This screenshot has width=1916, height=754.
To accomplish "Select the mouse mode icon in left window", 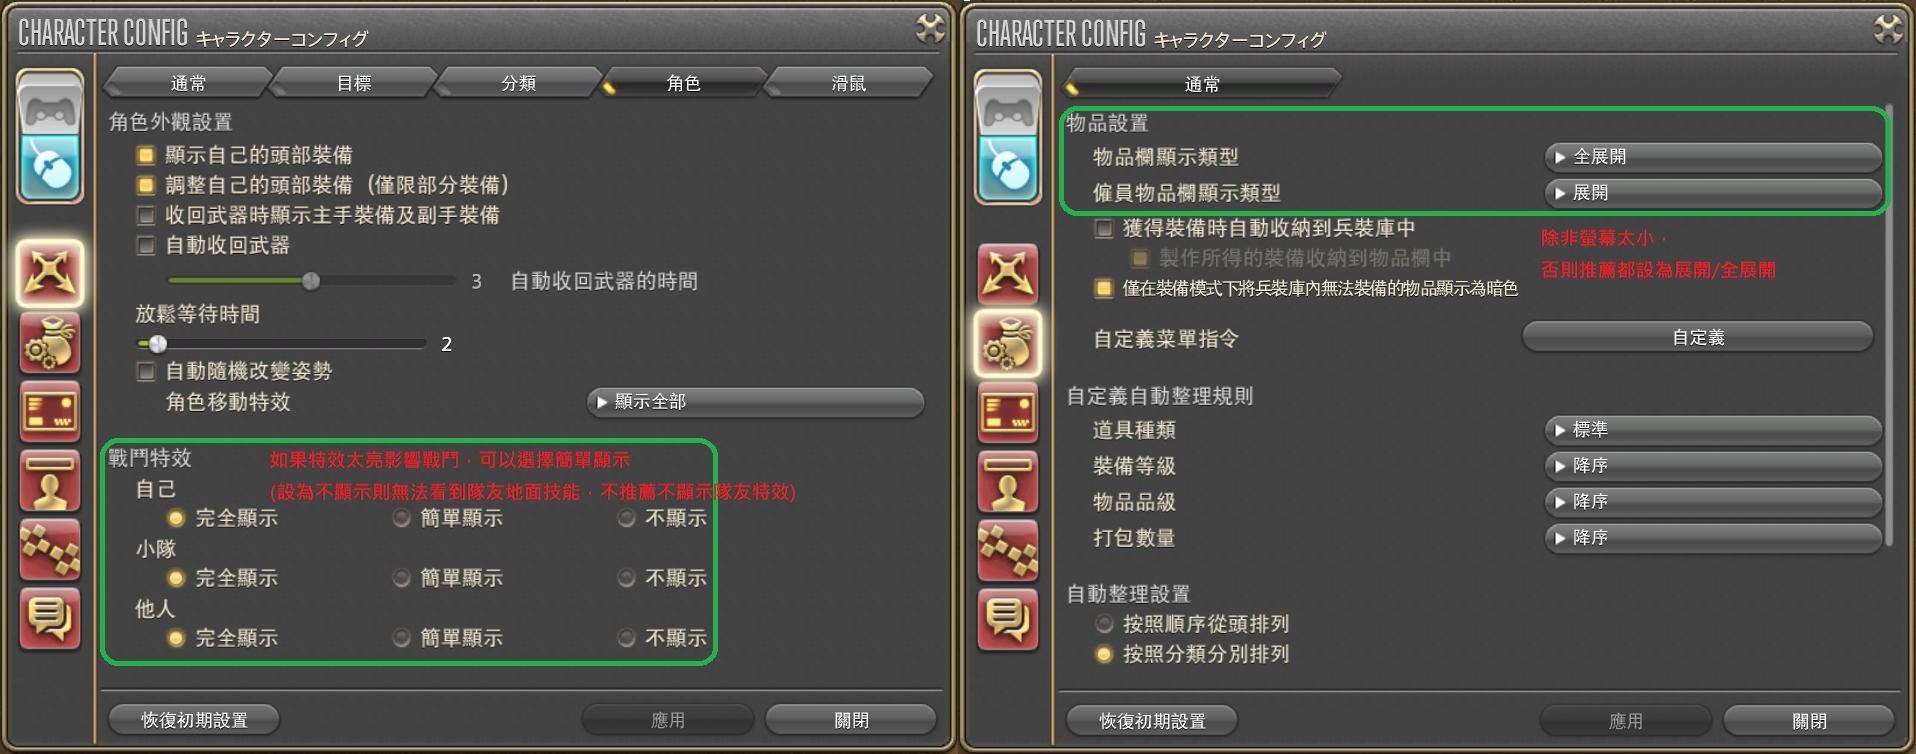I will [x=50, y=167].
